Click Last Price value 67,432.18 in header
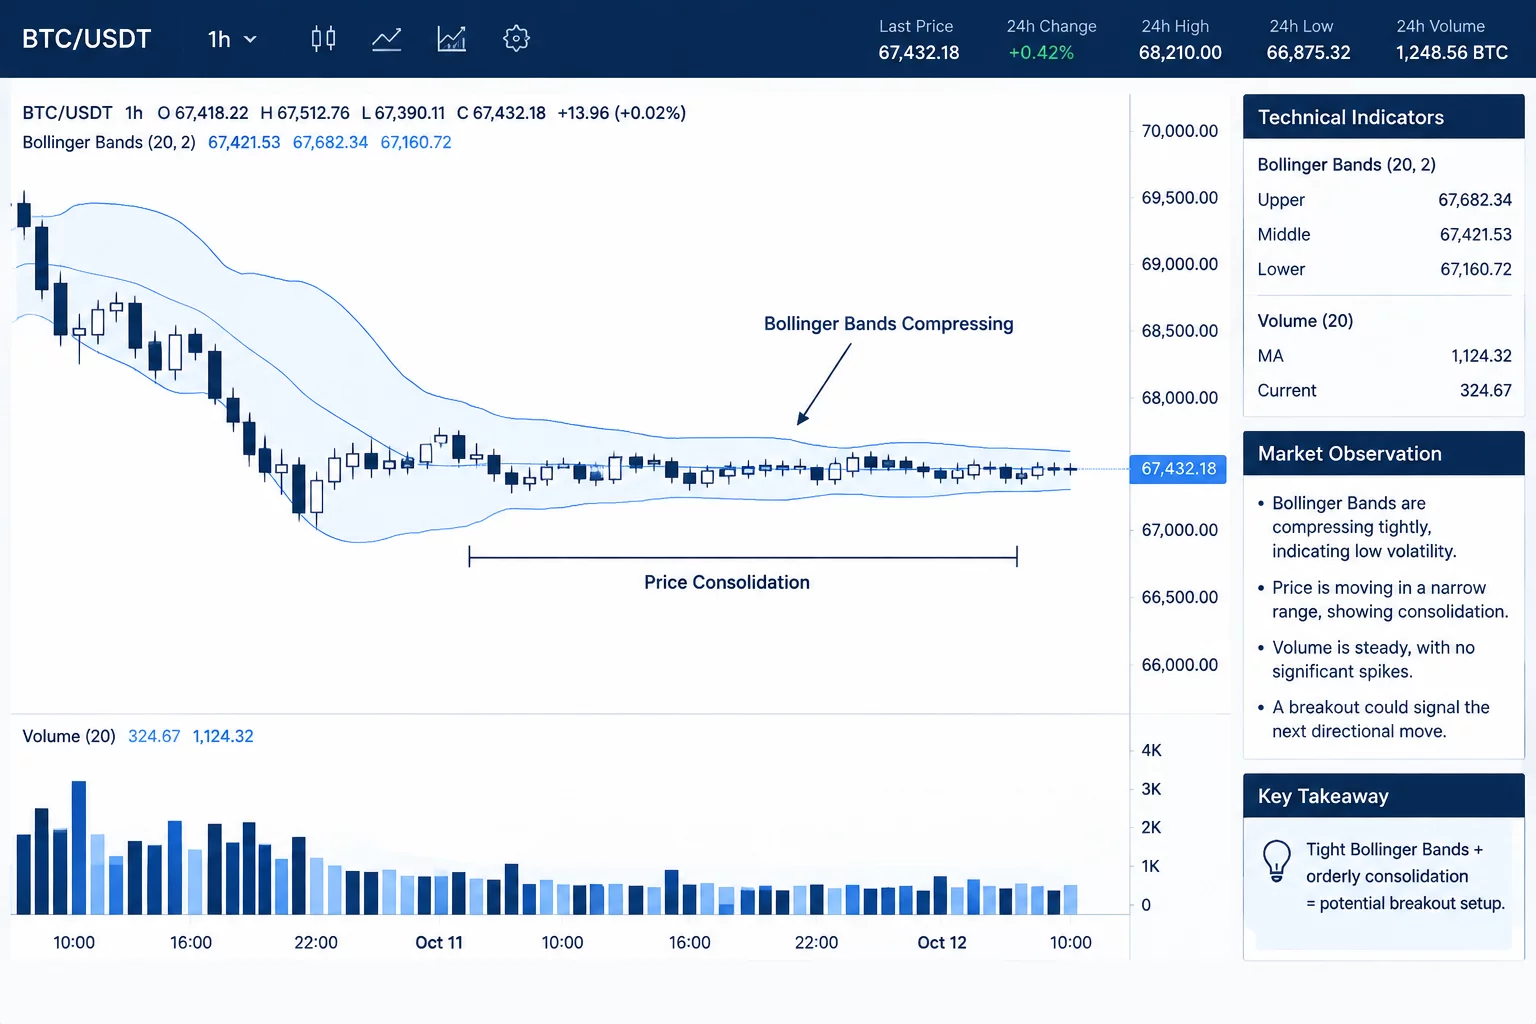 pos(919,53)
